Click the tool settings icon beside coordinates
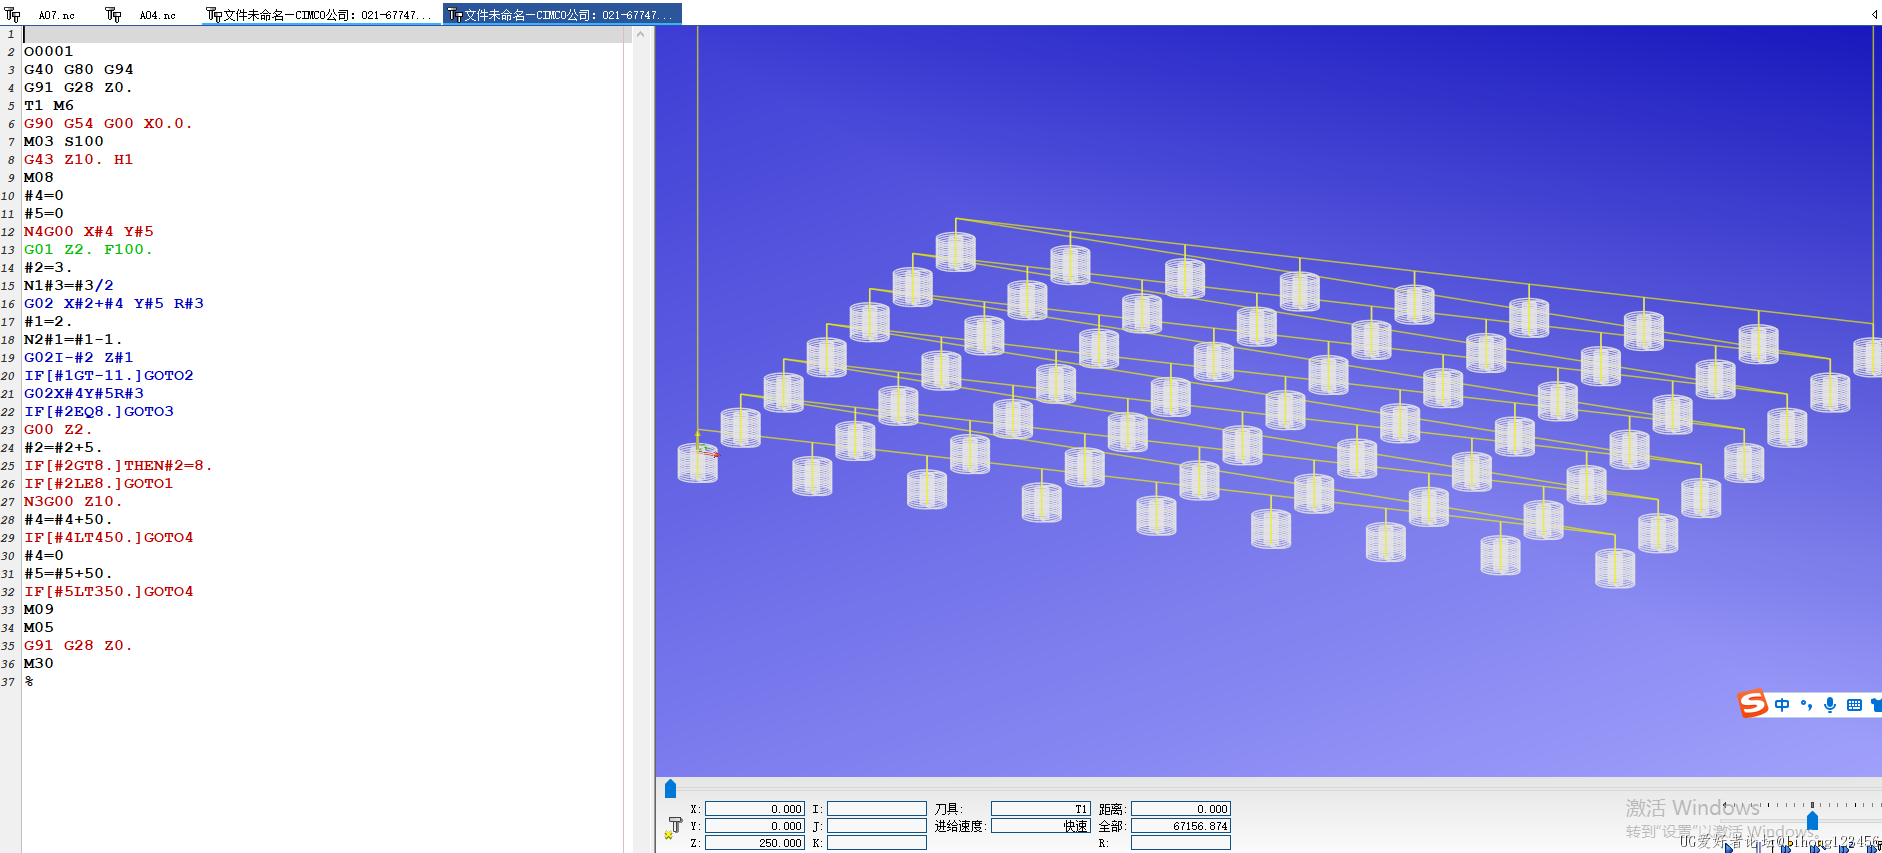This screenshot has width=1882, height=853. 673,827
